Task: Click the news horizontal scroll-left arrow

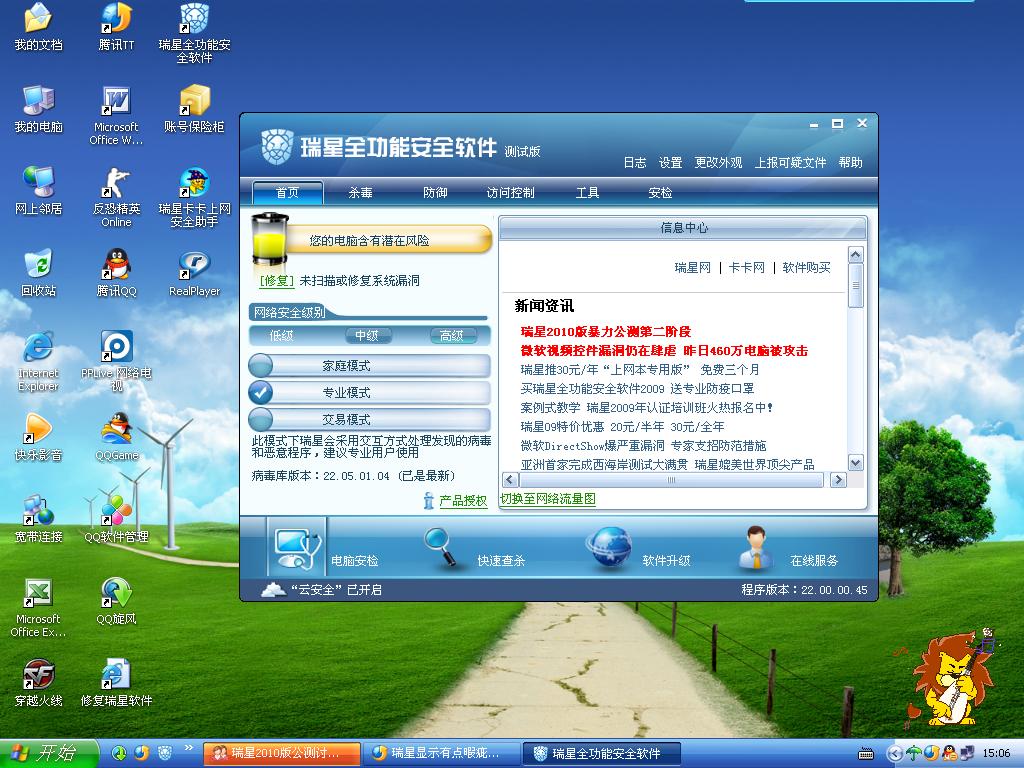Action: point(510,480)
